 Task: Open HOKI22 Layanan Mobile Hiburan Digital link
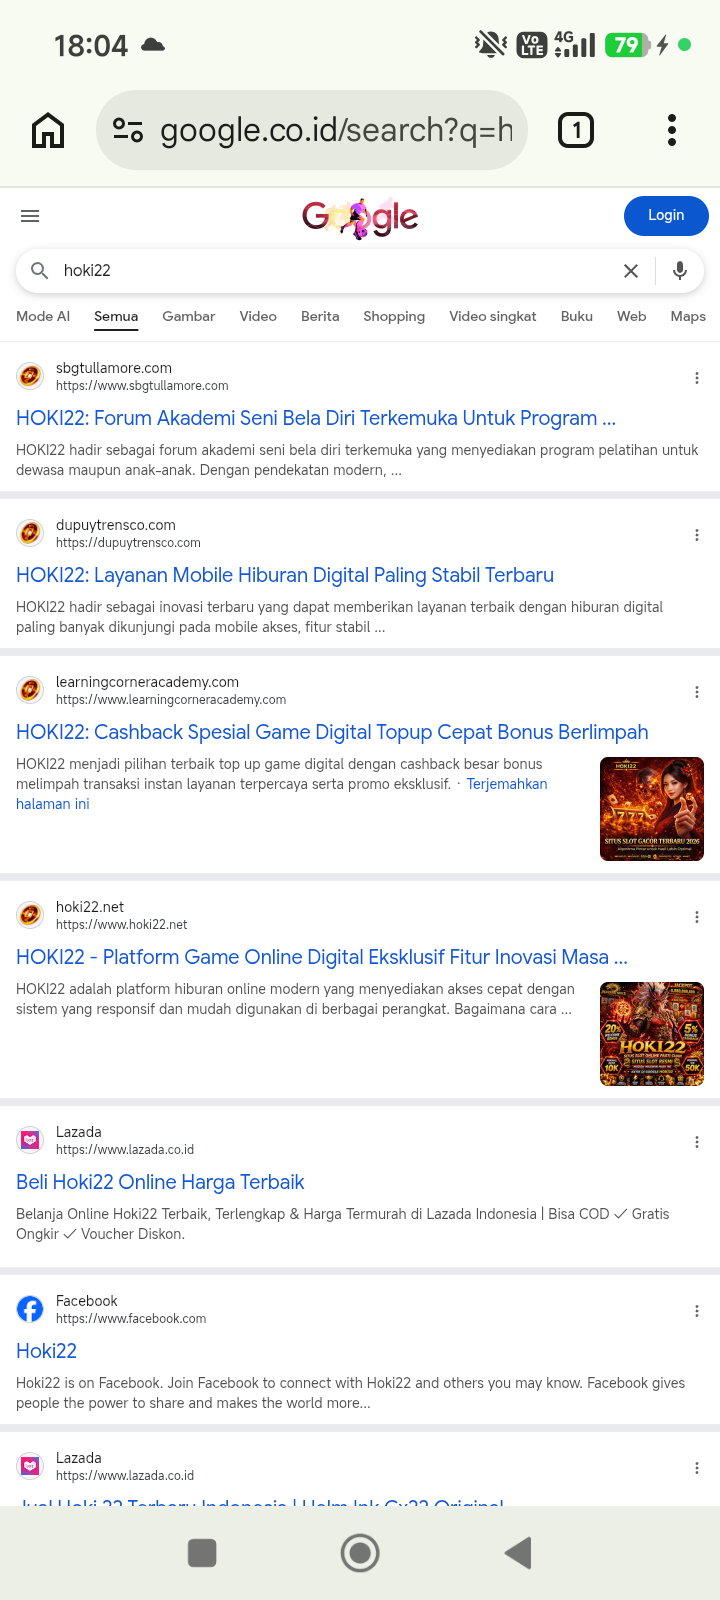(x=285, y=575)
